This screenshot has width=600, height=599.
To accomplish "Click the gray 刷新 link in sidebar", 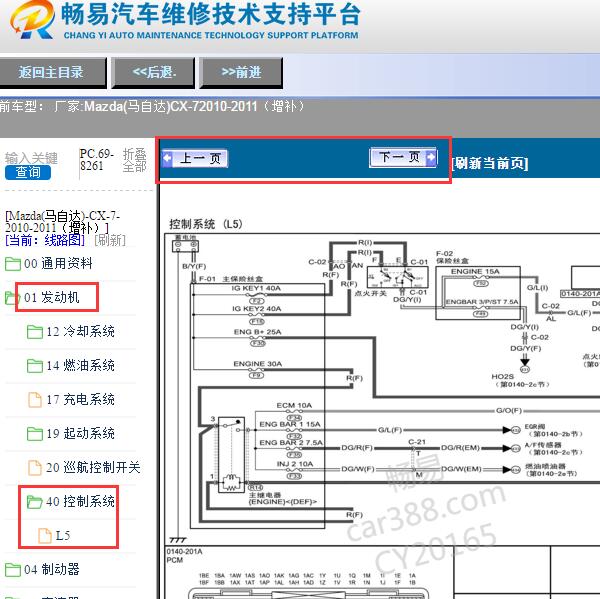I will 110,240.
